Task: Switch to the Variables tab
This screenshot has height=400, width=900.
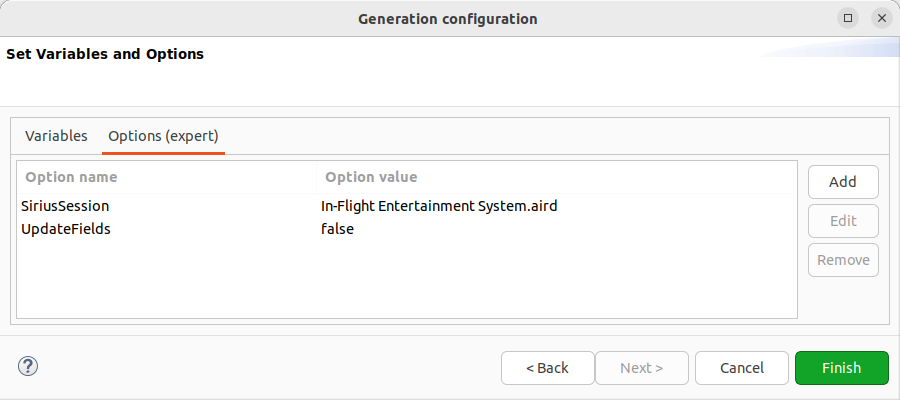Action: point(56,136)
